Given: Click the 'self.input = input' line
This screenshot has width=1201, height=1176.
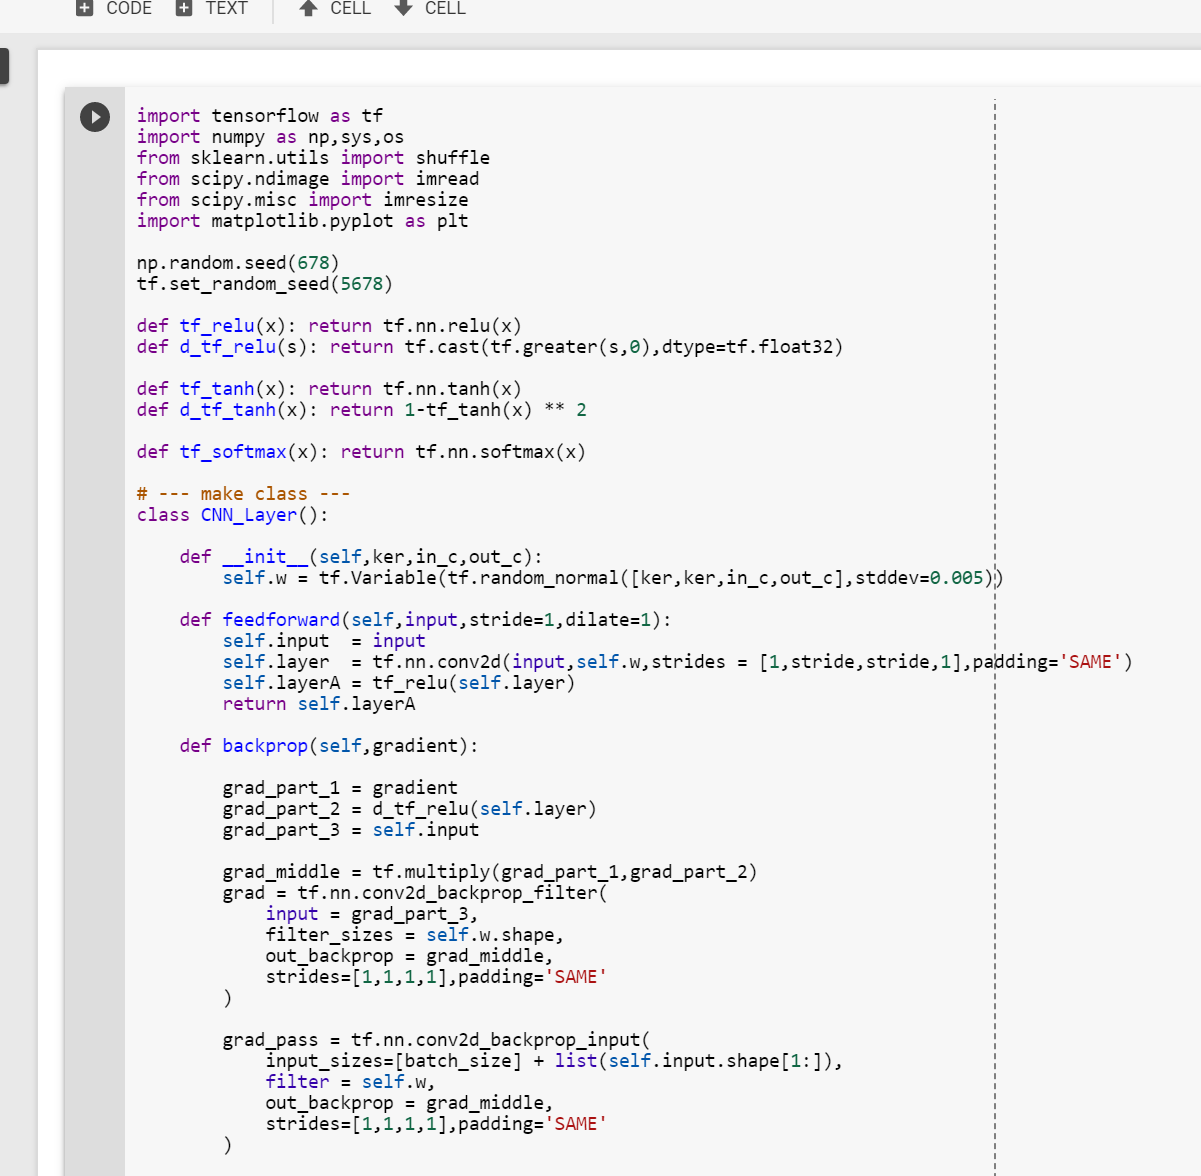Looking at the screenshot, I should click(324, 641).
